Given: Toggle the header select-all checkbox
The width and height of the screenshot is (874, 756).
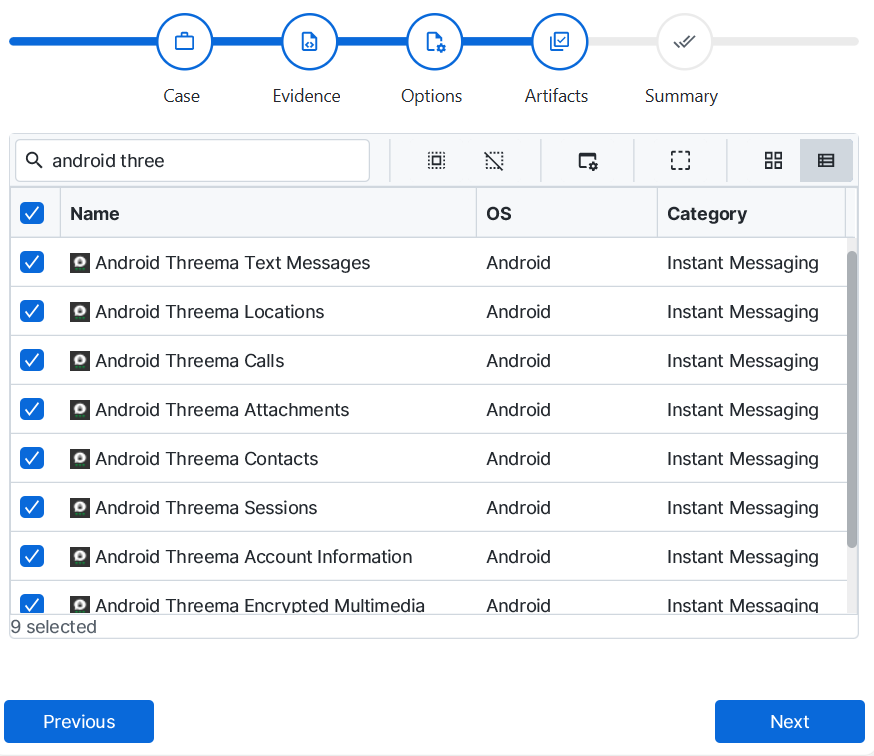Looking at the screenshot, I should click(32, 213).
